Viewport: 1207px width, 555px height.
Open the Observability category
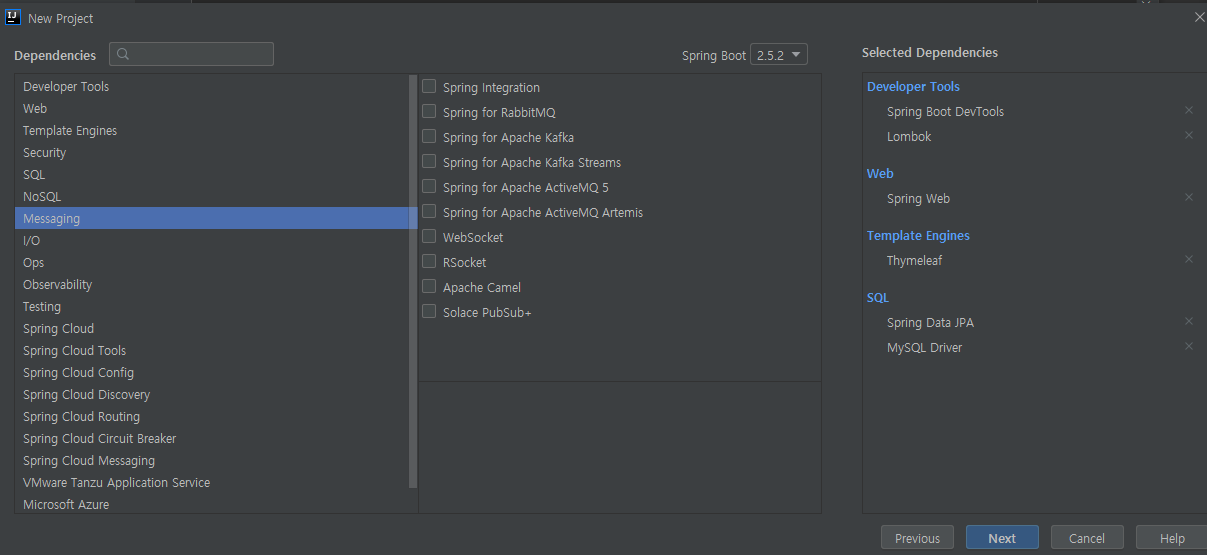coord(212,285)
